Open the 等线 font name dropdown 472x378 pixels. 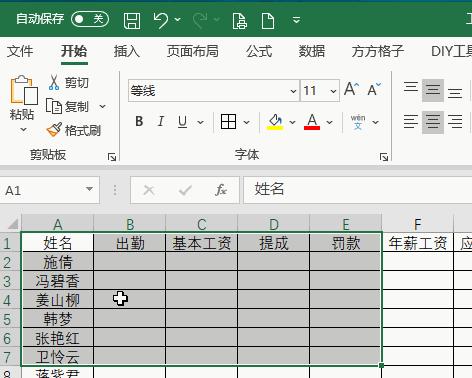coord(293,91)
